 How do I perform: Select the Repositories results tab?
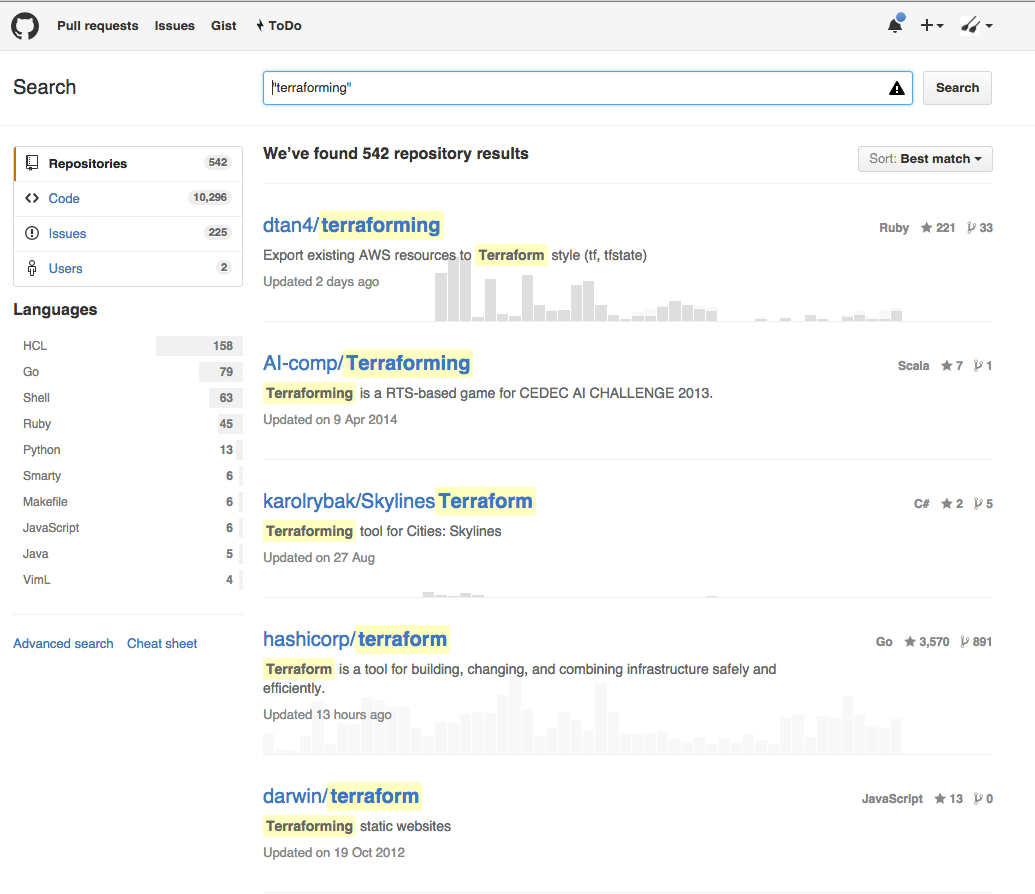click(x=128, y=164)
